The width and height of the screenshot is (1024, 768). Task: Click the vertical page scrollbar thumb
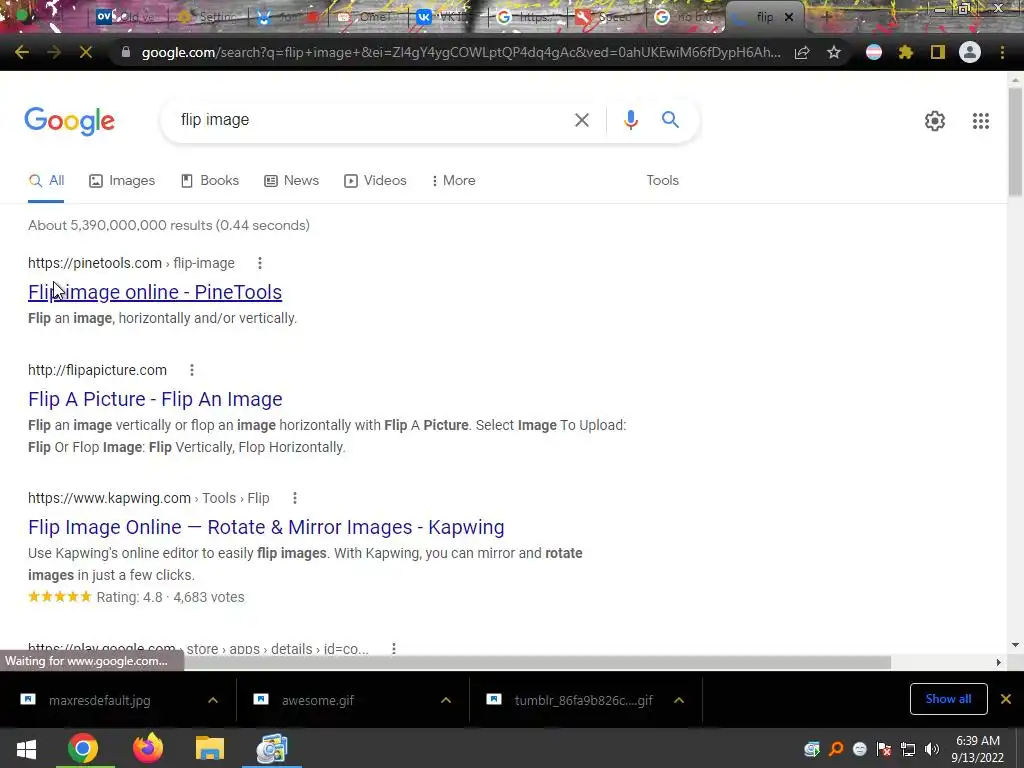(x=1015, y=142)
